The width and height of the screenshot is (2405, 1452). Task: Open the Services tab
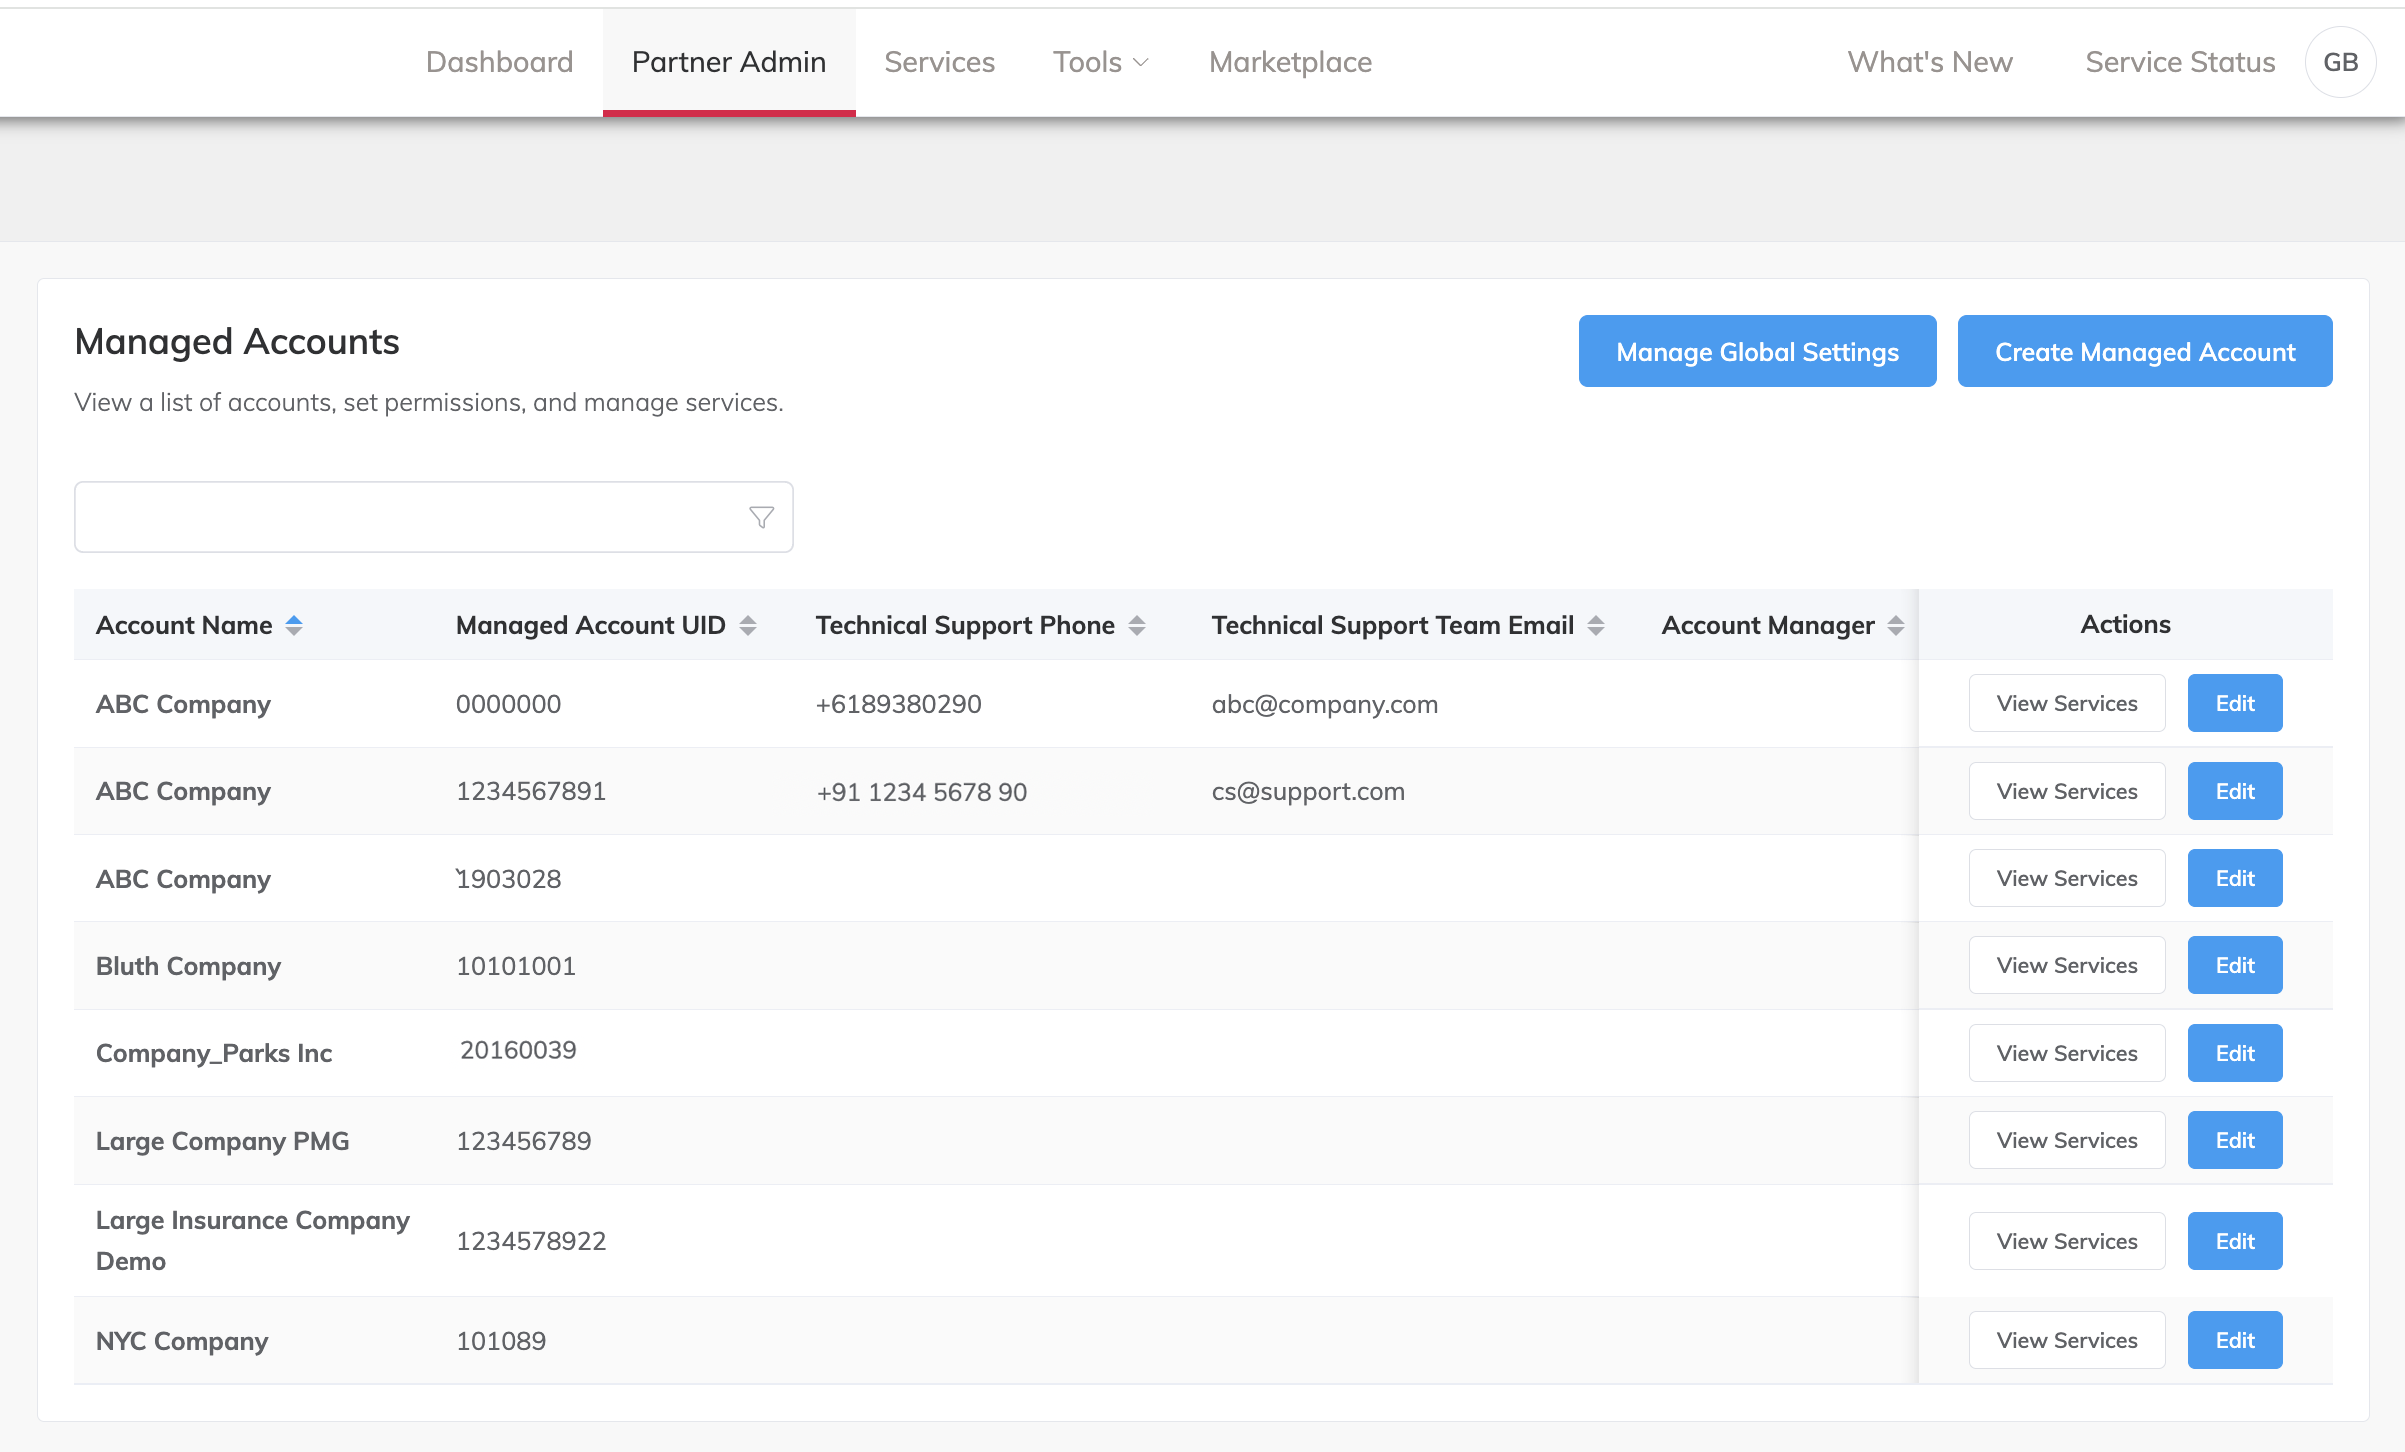tap(939, 62)
